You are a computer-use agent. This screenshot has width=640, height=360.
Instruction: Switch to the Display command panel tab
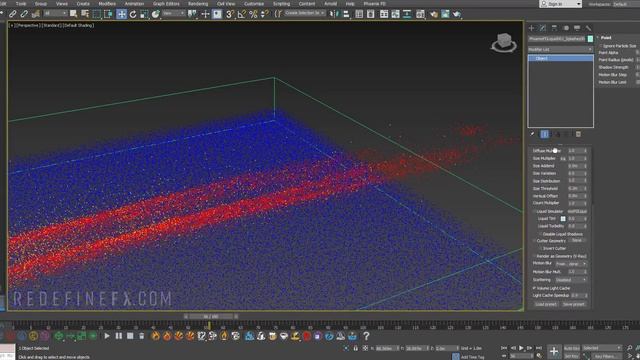[577, 28]
